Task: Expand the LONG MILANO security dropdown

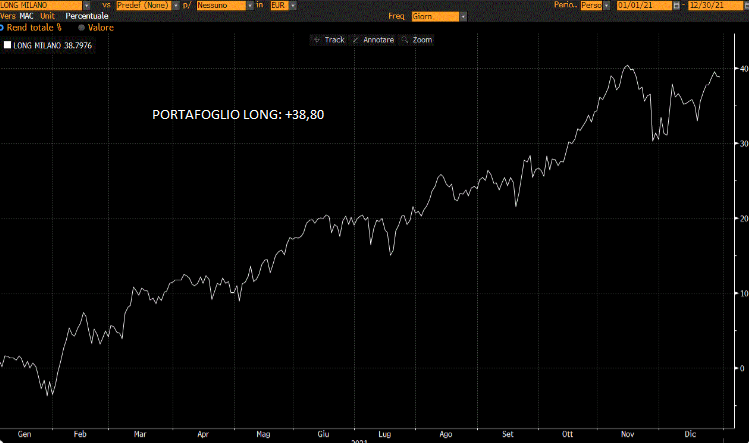Action: click(x=87, y=5)
